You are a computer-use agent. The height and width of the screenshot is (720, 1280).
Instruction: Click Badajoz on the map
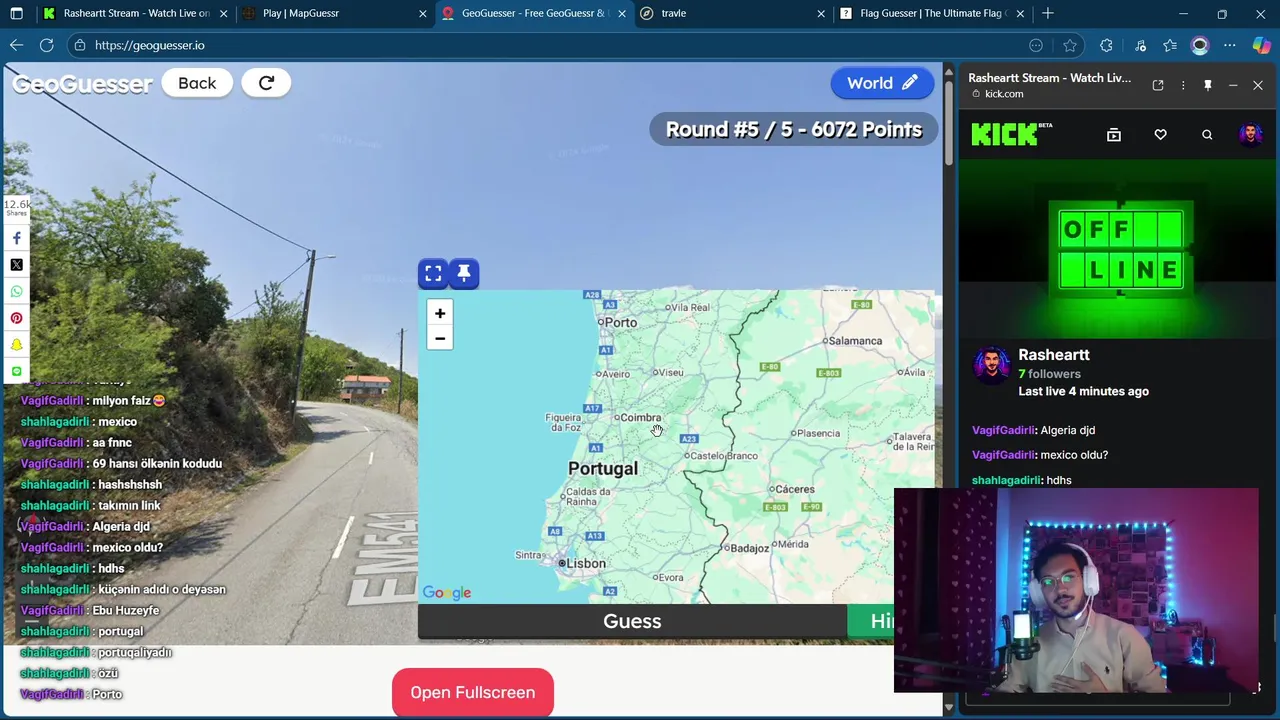[750, 548]
